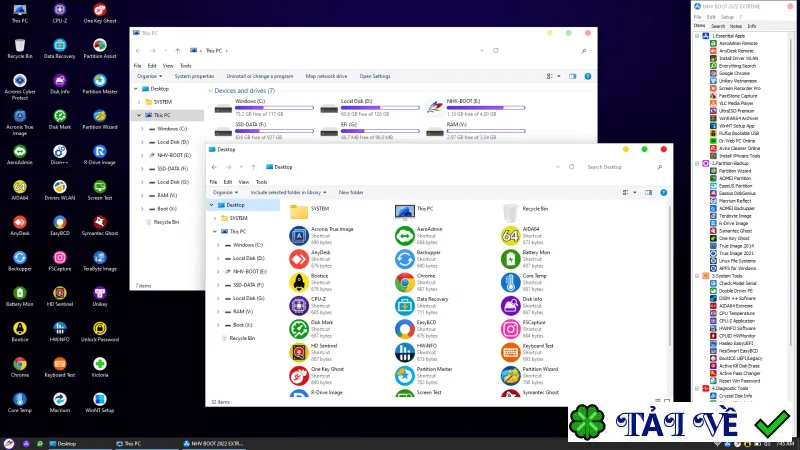Select Partition Wizard desktop shortcut
This screenshot has height=450, width=800.
pos(99,119)
